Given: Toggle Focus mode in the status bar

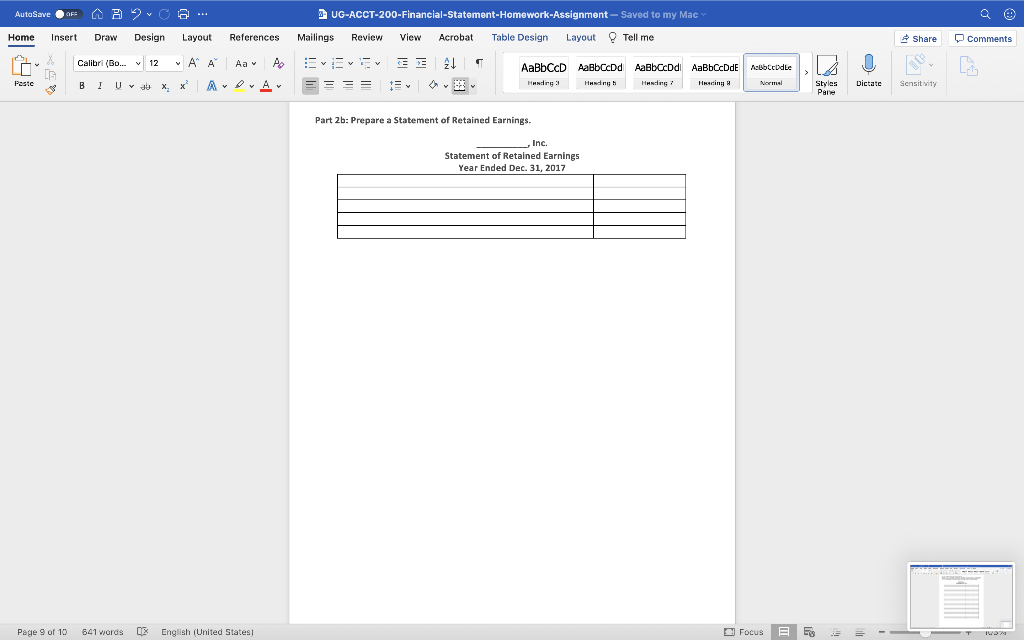Looking at the screenshot, I should point(747,632).
